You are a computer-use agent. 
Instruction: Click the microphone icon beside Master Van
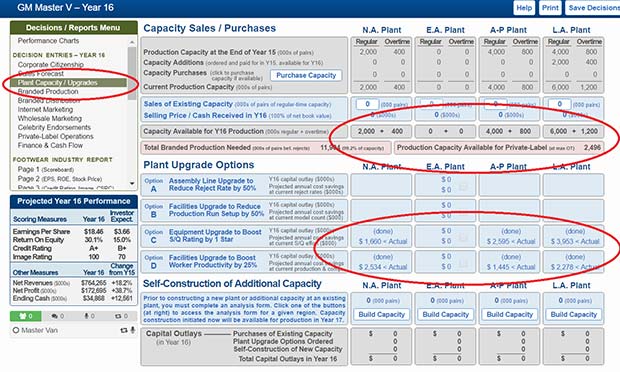click(x=132, y=330)
